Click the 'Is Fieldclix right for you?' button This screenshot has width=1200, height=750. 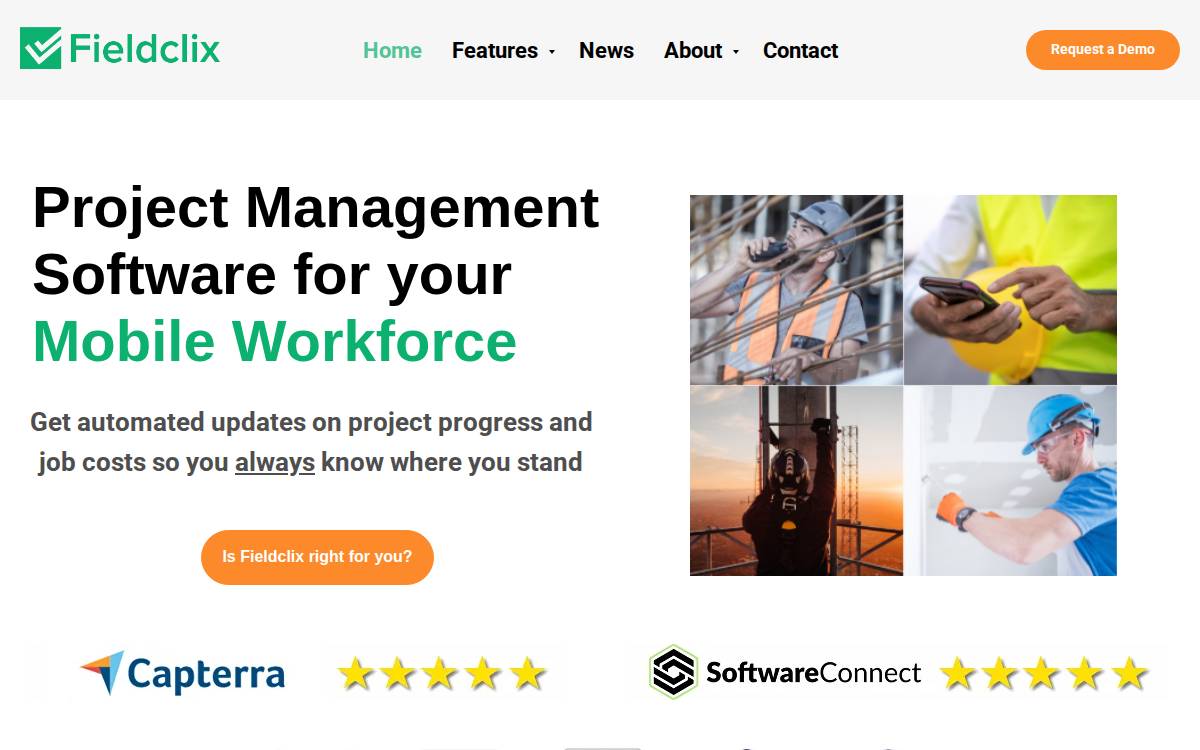click(x=317, y=556)
